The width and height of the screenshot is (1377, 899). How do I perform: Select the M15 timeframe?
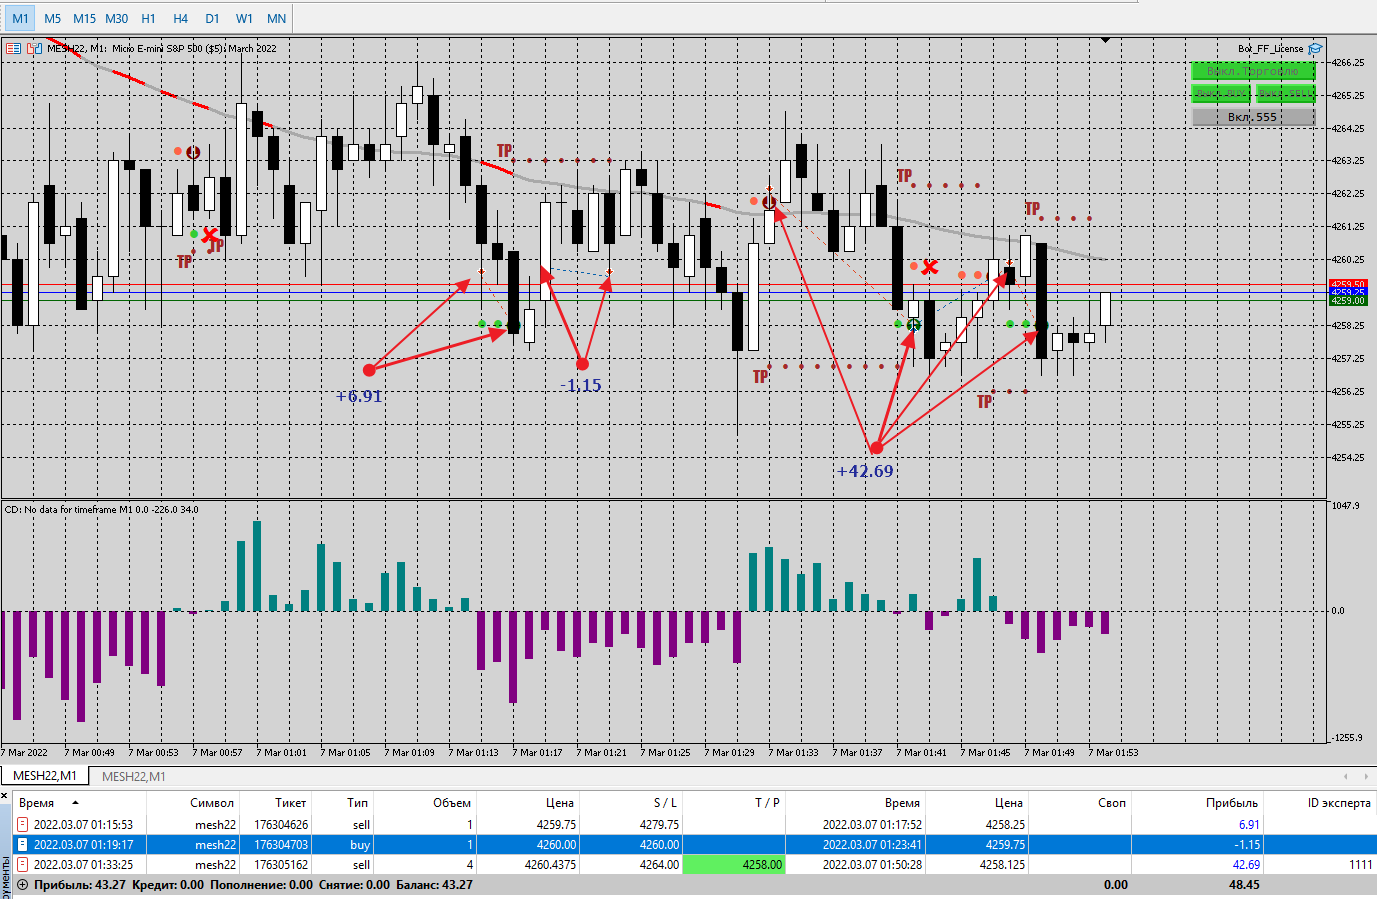[x=84, y=18]
